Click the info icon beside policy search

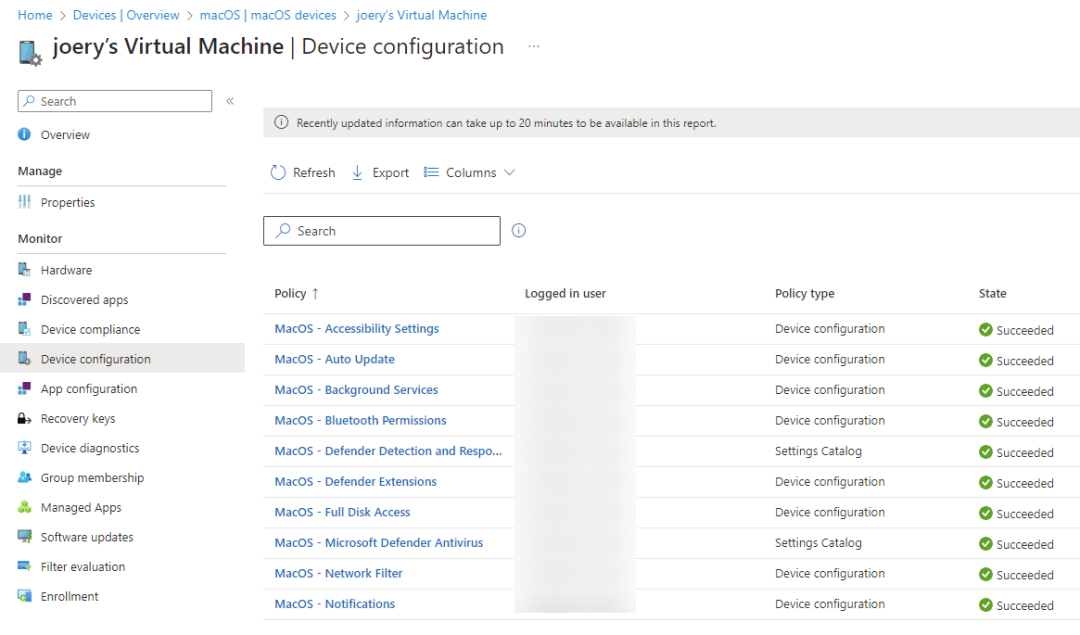519,231
